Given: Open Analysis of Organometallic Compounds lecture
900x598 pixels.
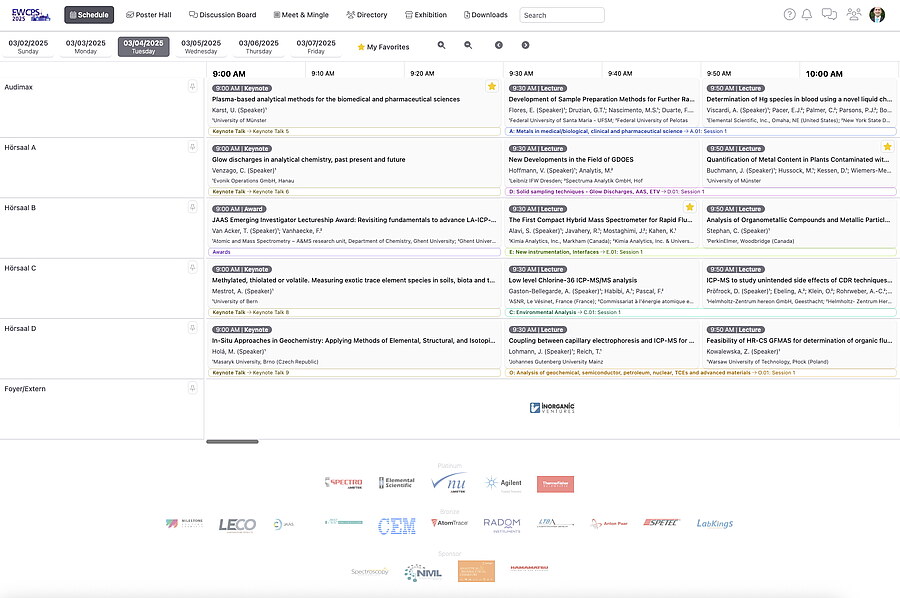Looking at the screenshot, I should pyautogui.click(x=800, y=224).
